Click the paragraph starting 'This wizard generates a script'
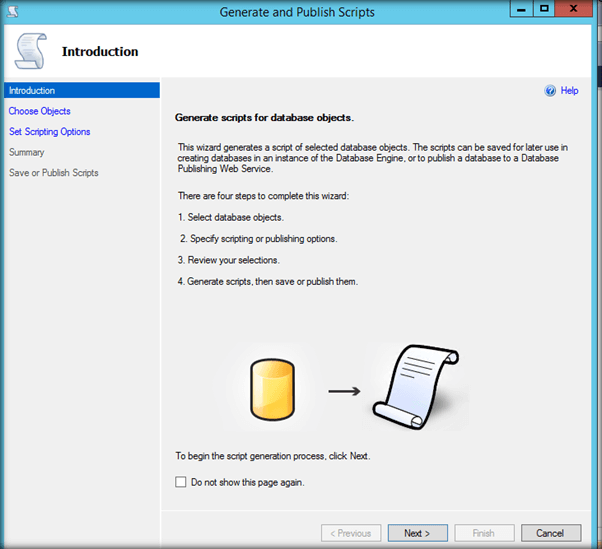This screenshot has height=549, width=602. tap(372, 158)
